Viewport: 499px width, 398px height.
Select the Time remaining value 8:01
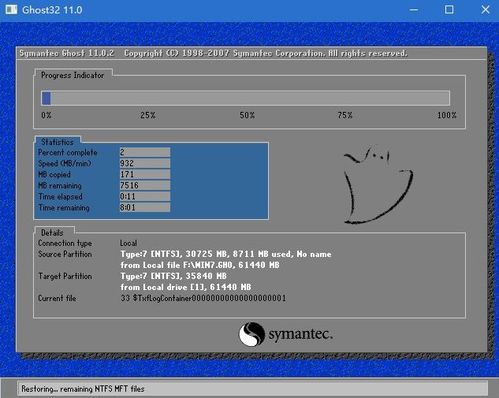145,207
